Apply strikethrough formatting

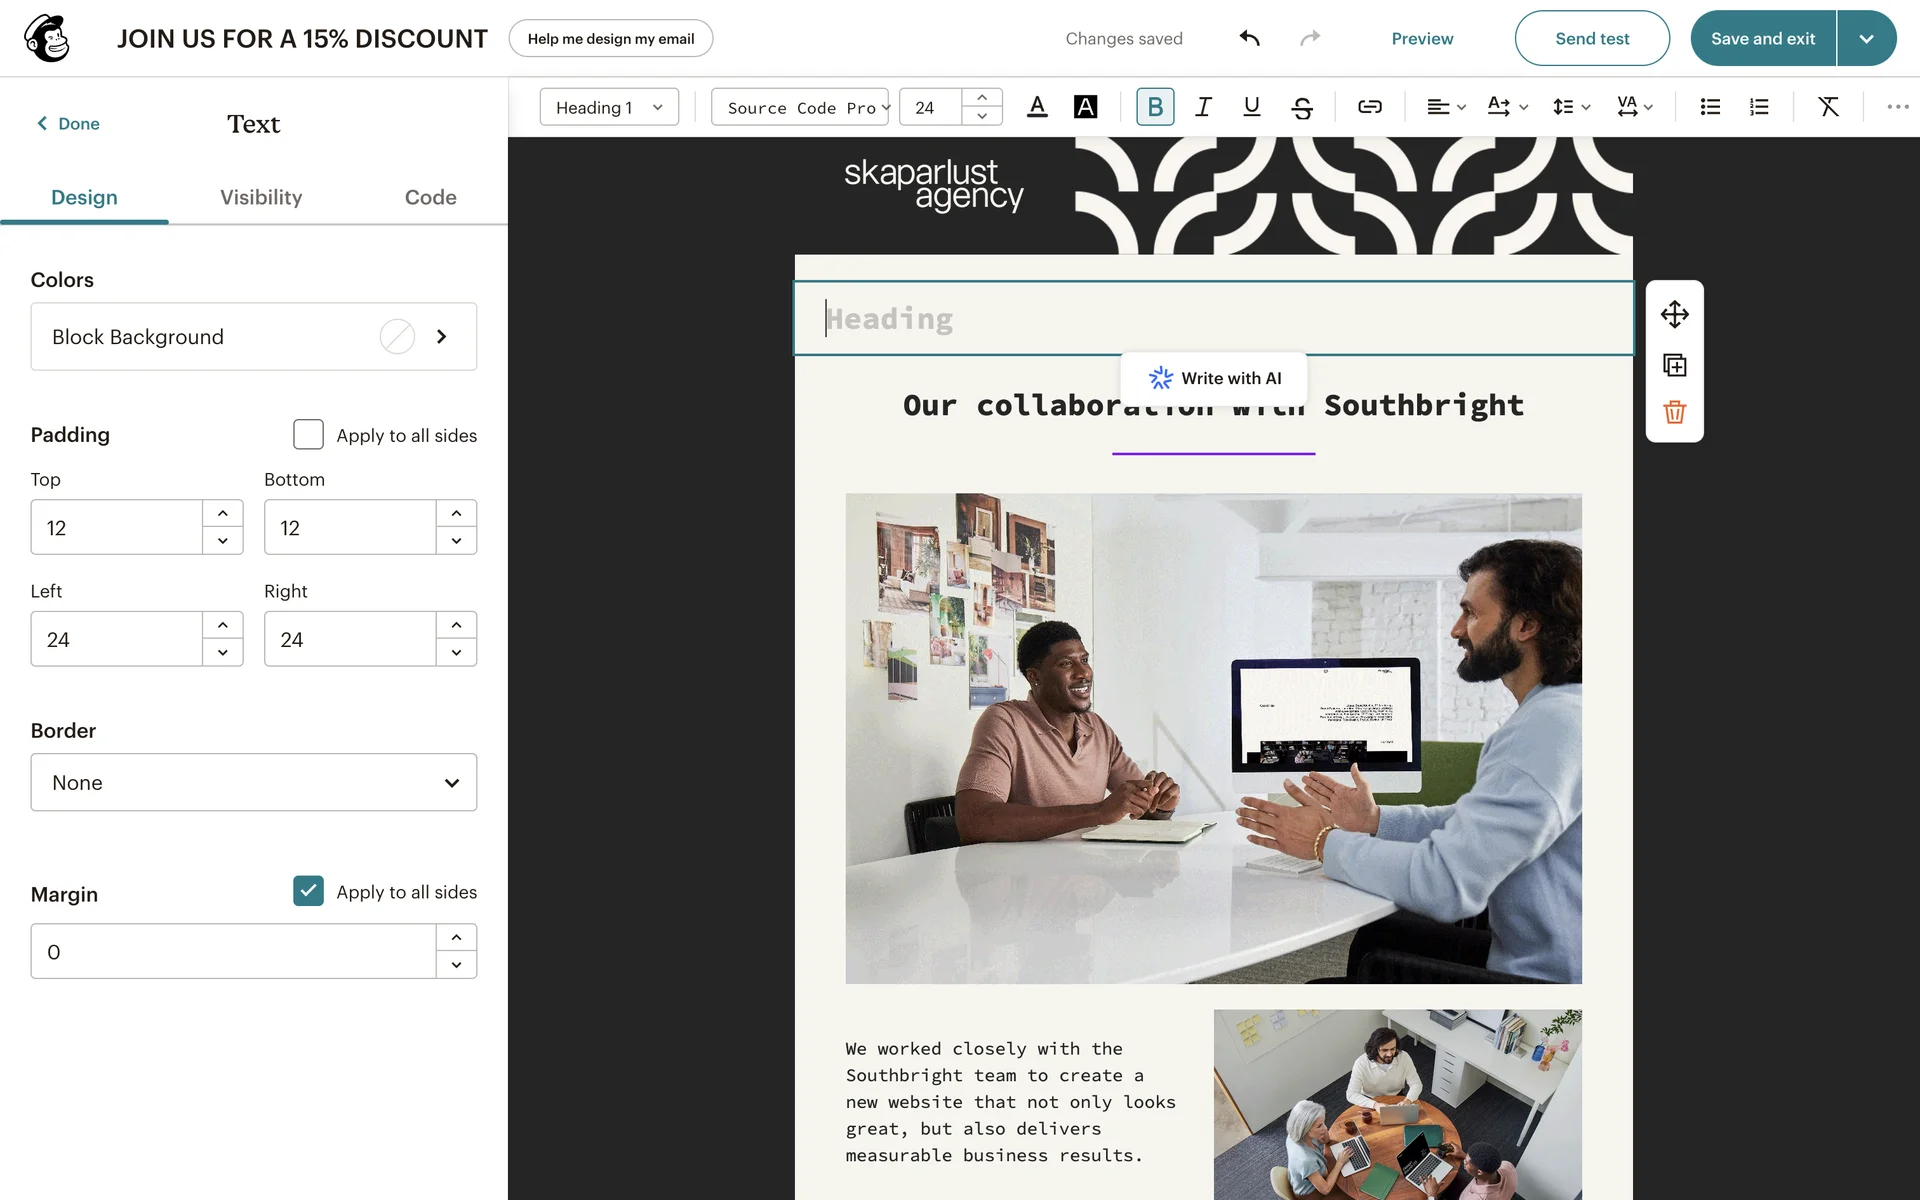1301,107
